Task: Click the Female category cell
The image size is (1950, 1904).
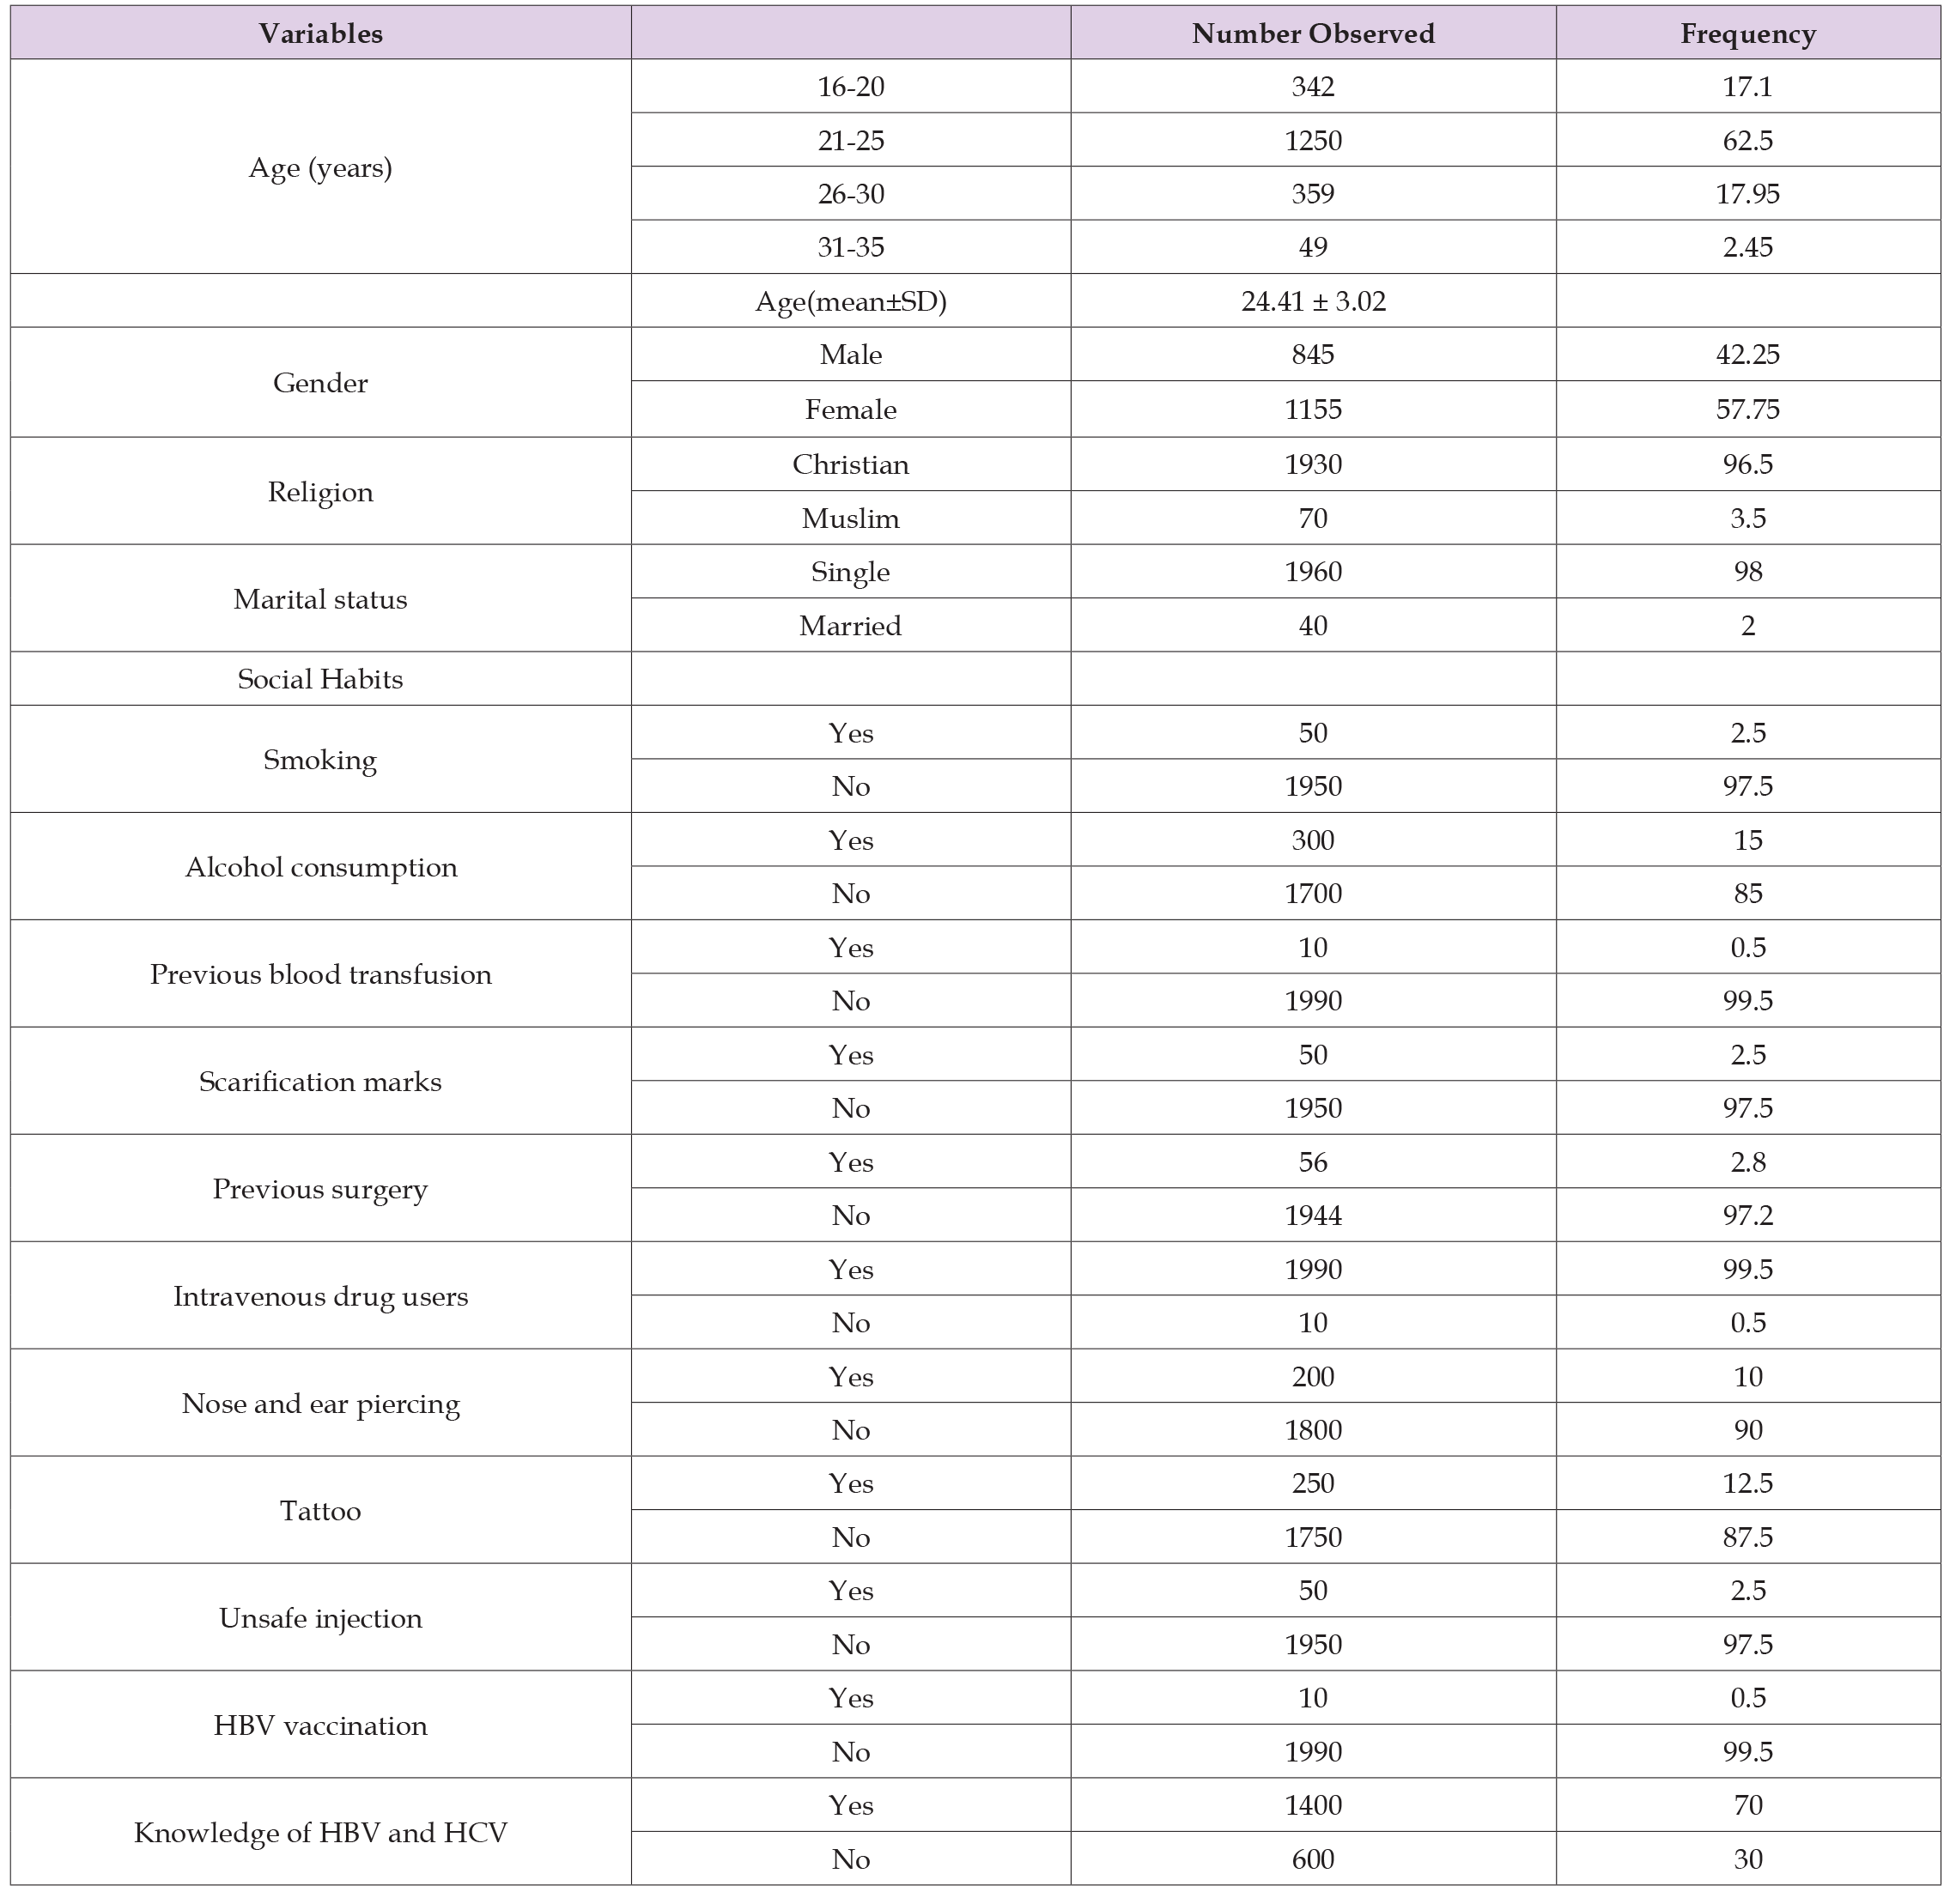Action: click(850, 410)
